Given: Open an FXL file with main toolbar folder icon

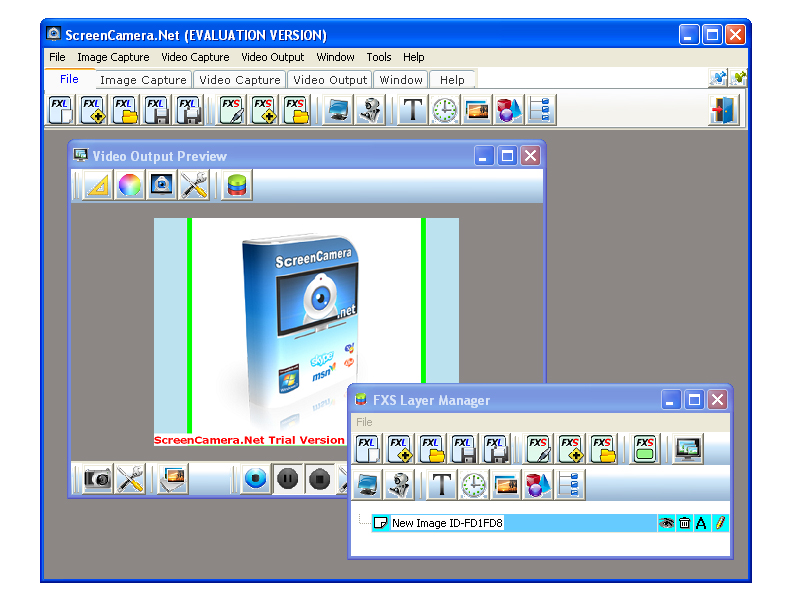Looking at the screenshot, I should pos(125,110).
